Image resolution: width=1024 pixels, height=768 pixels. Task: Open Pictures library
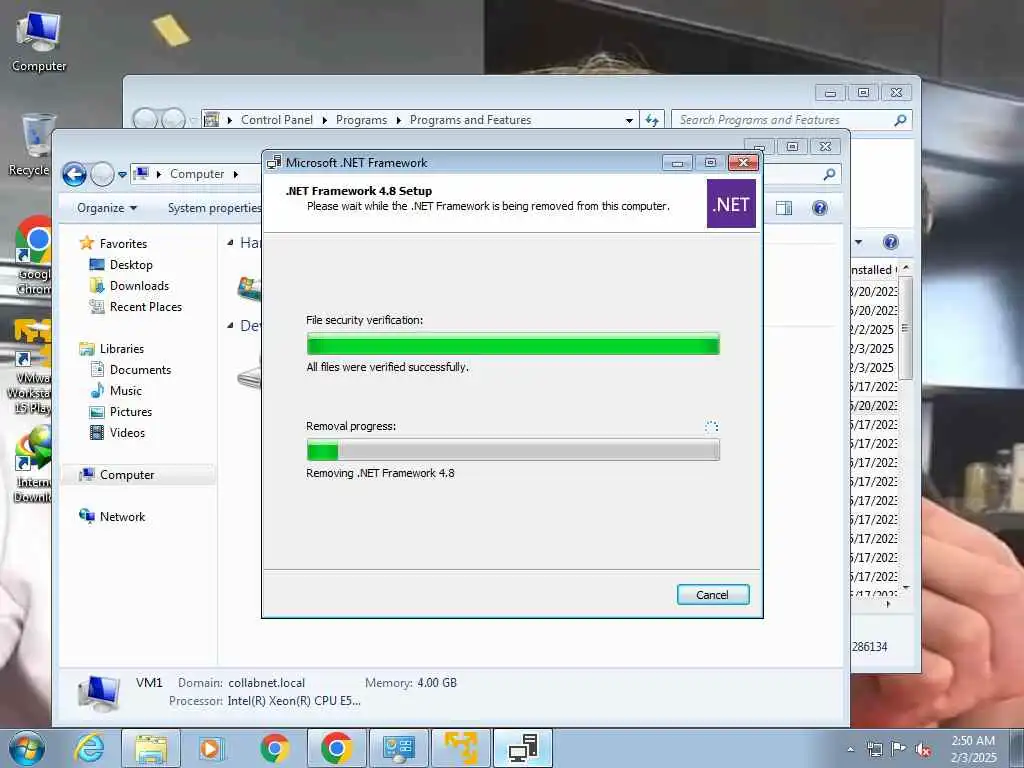pyautogui.click(x=130, y=411)
